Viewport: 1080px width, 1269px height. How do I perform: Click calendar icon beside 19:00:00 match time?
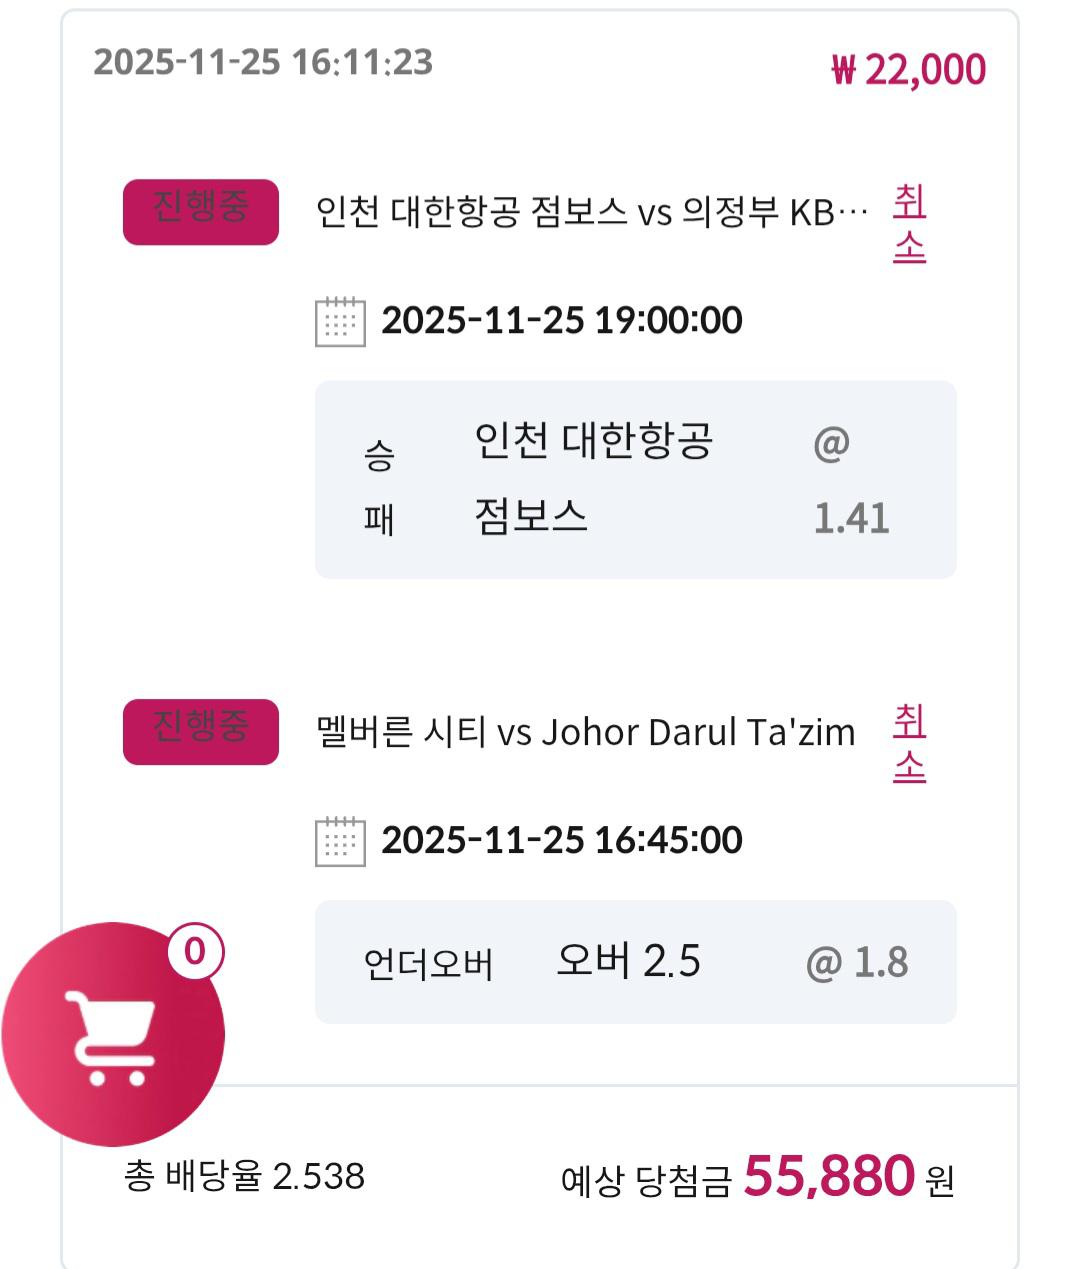[x=339, y=321]
